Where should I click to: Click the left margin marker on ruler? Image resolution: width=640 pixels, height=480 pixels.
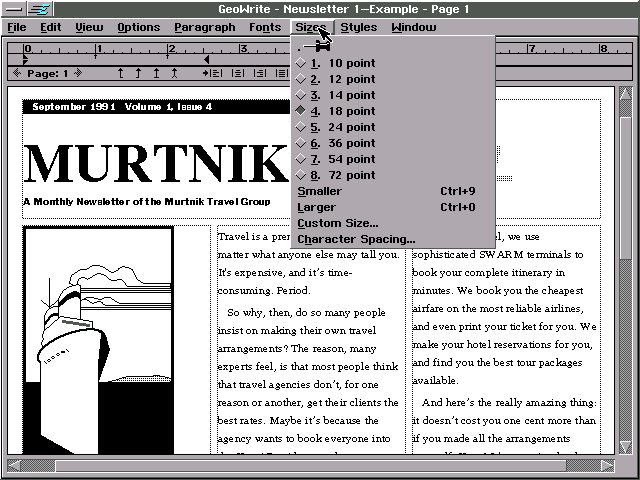click(25, 60)
